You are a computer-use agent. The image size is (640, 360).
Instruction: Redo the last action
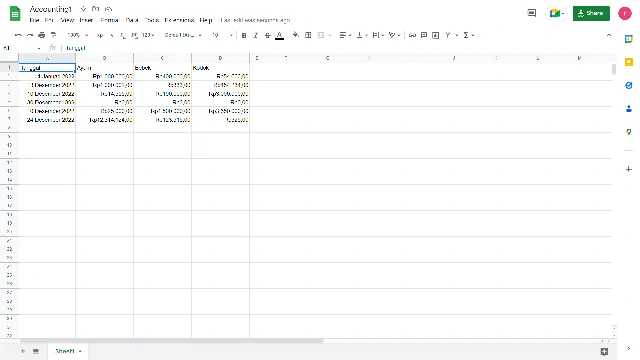30,35
